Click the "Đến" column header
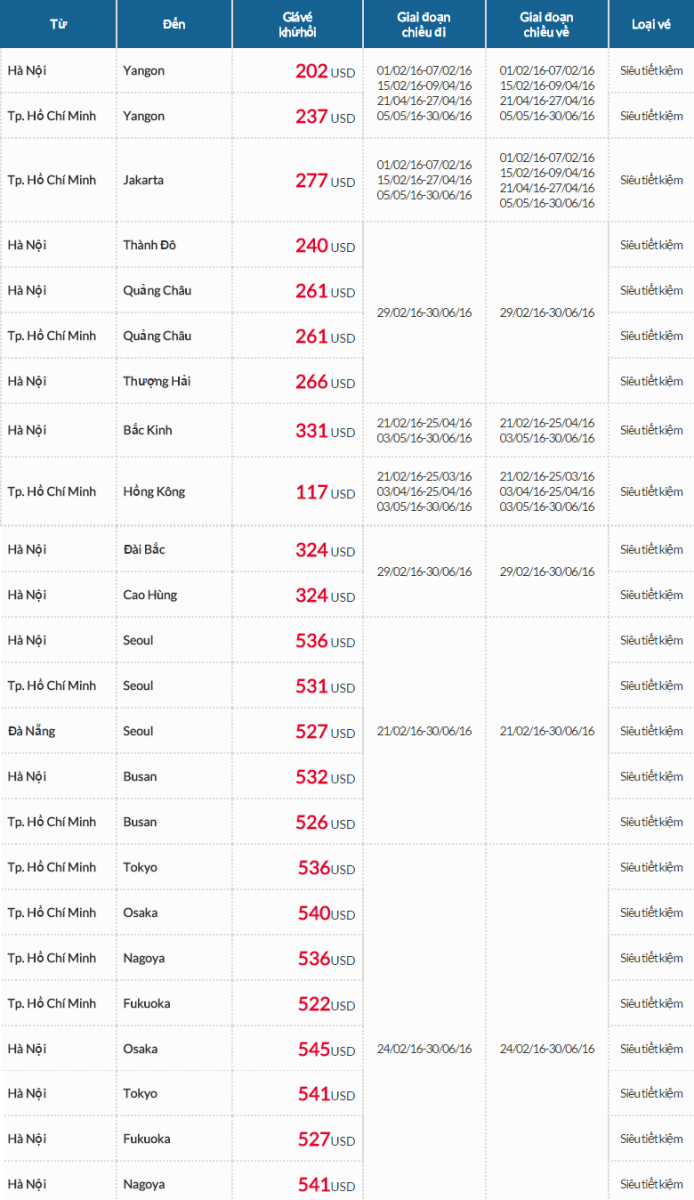694x1200 pixels. [174, 24]
